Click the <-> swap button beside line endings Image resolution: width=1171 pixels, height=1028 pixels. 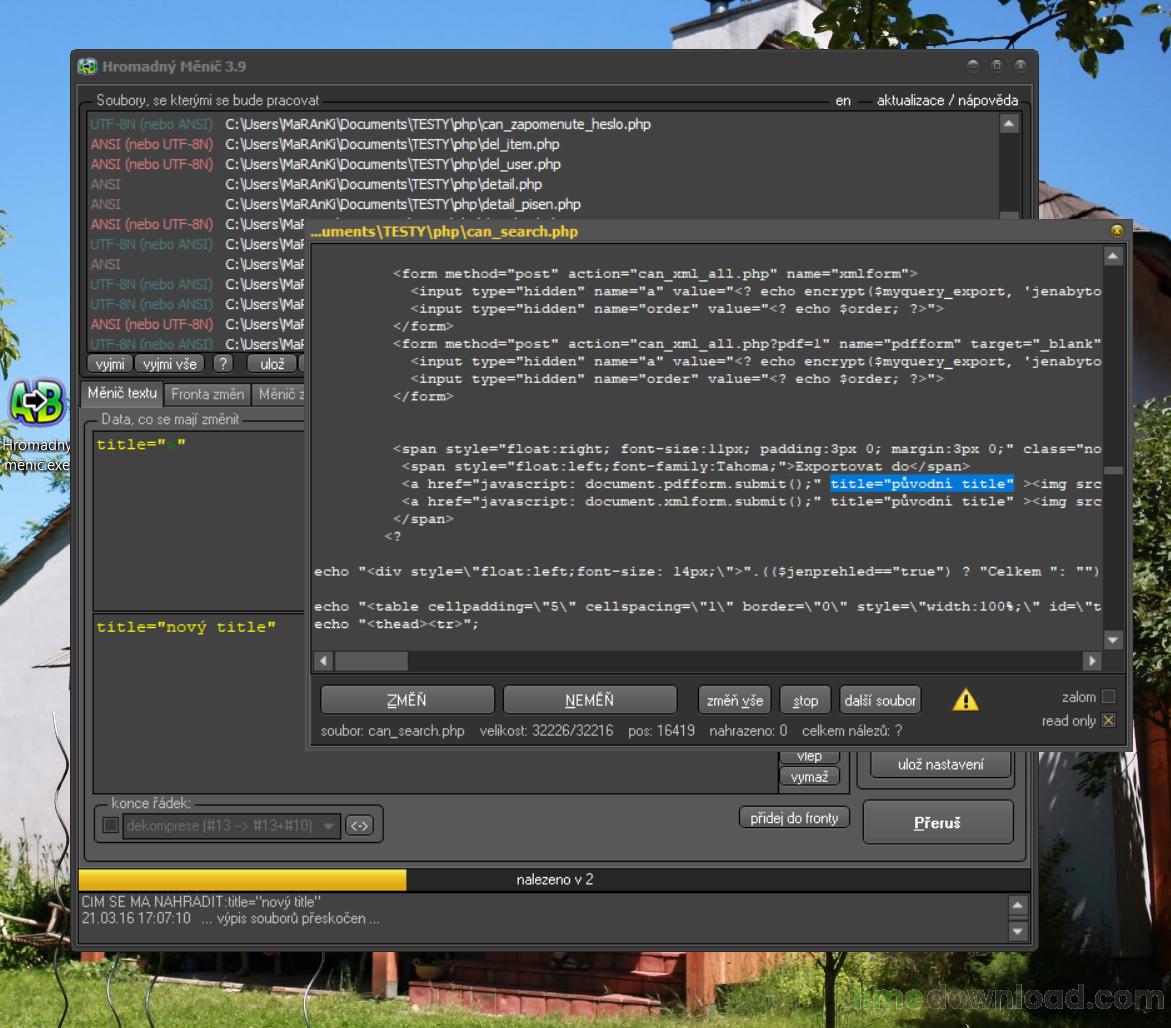359,826
